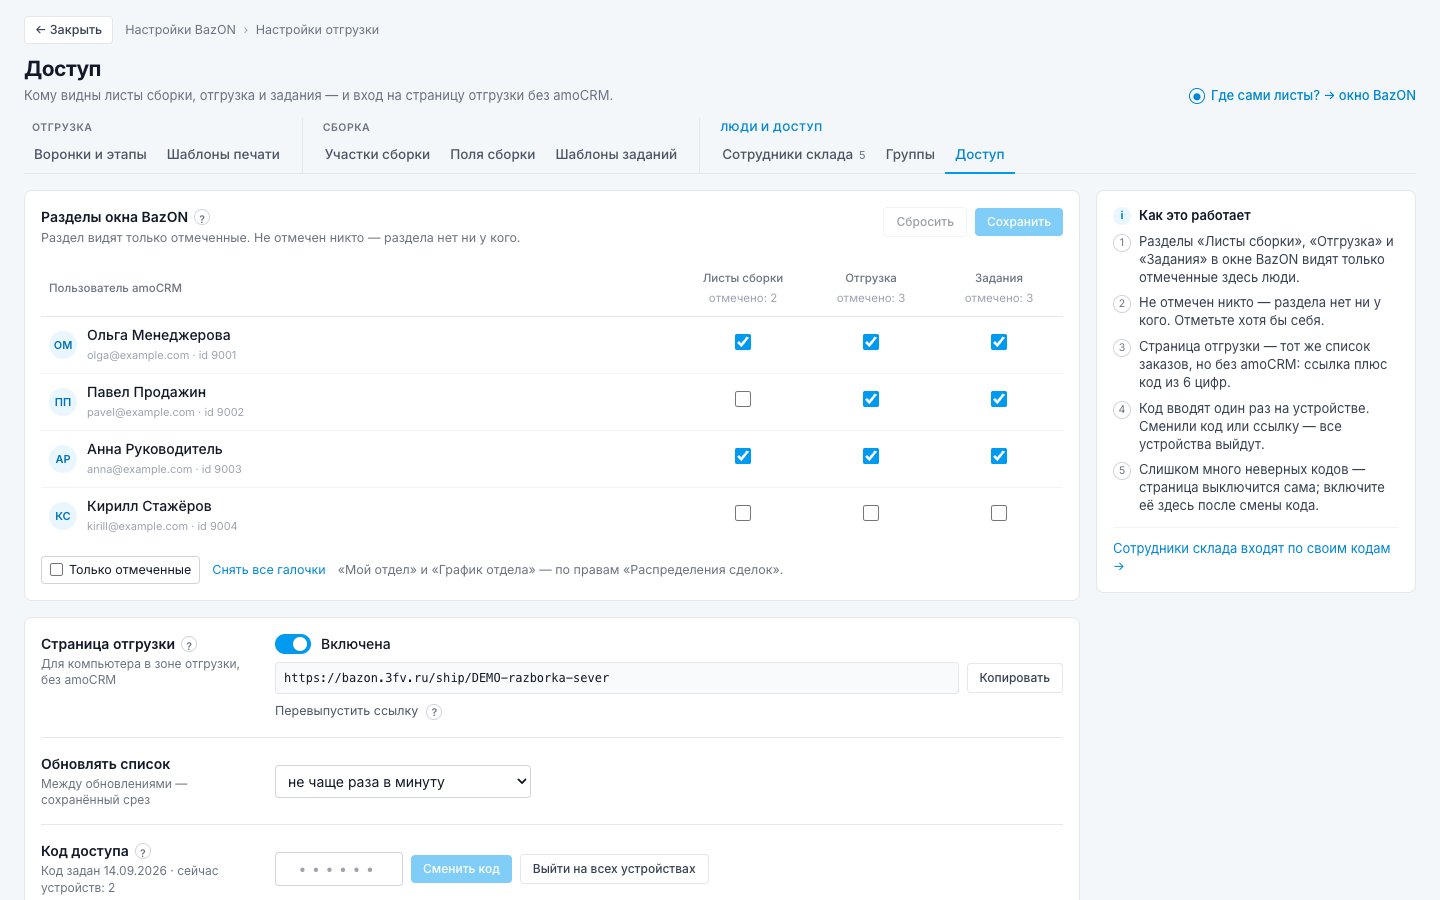This screenshot has width=1440, height=900.
Task: Open help icon next to Код доступа
Action: [x=143, y=852]
